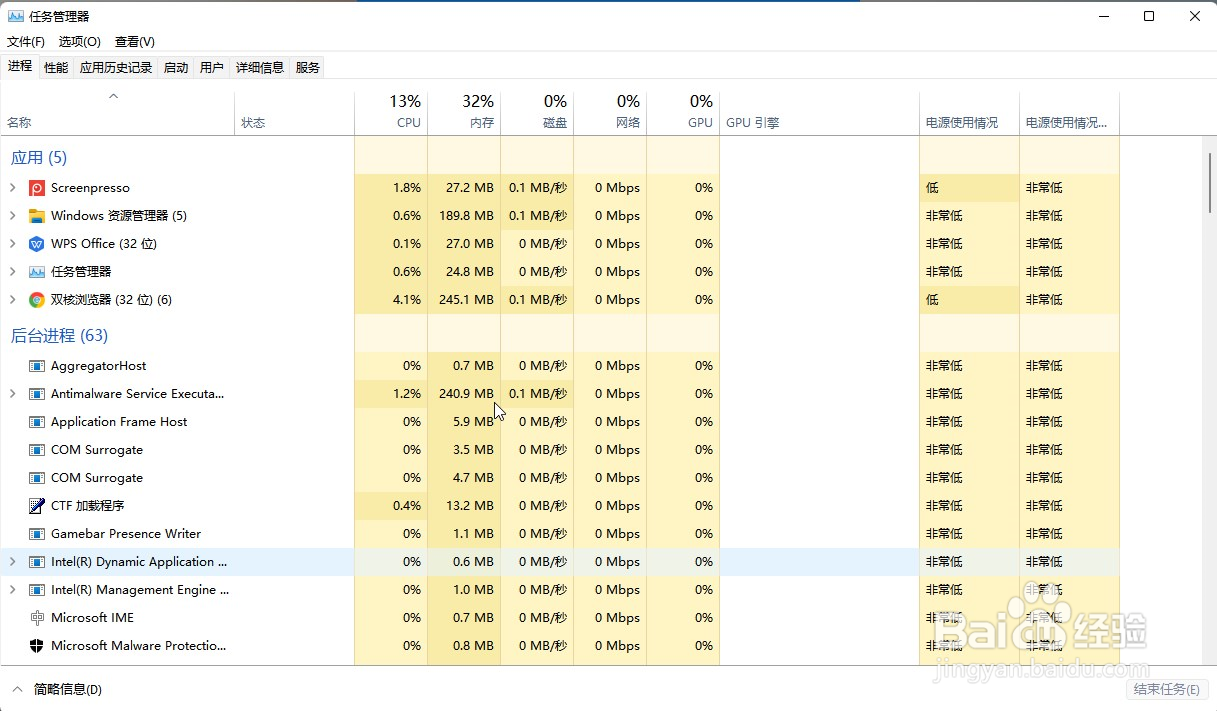The image size is (1217, 711).
Task: Click the Intel(R) Dynamic Application icon
Action: coord(37,562)
